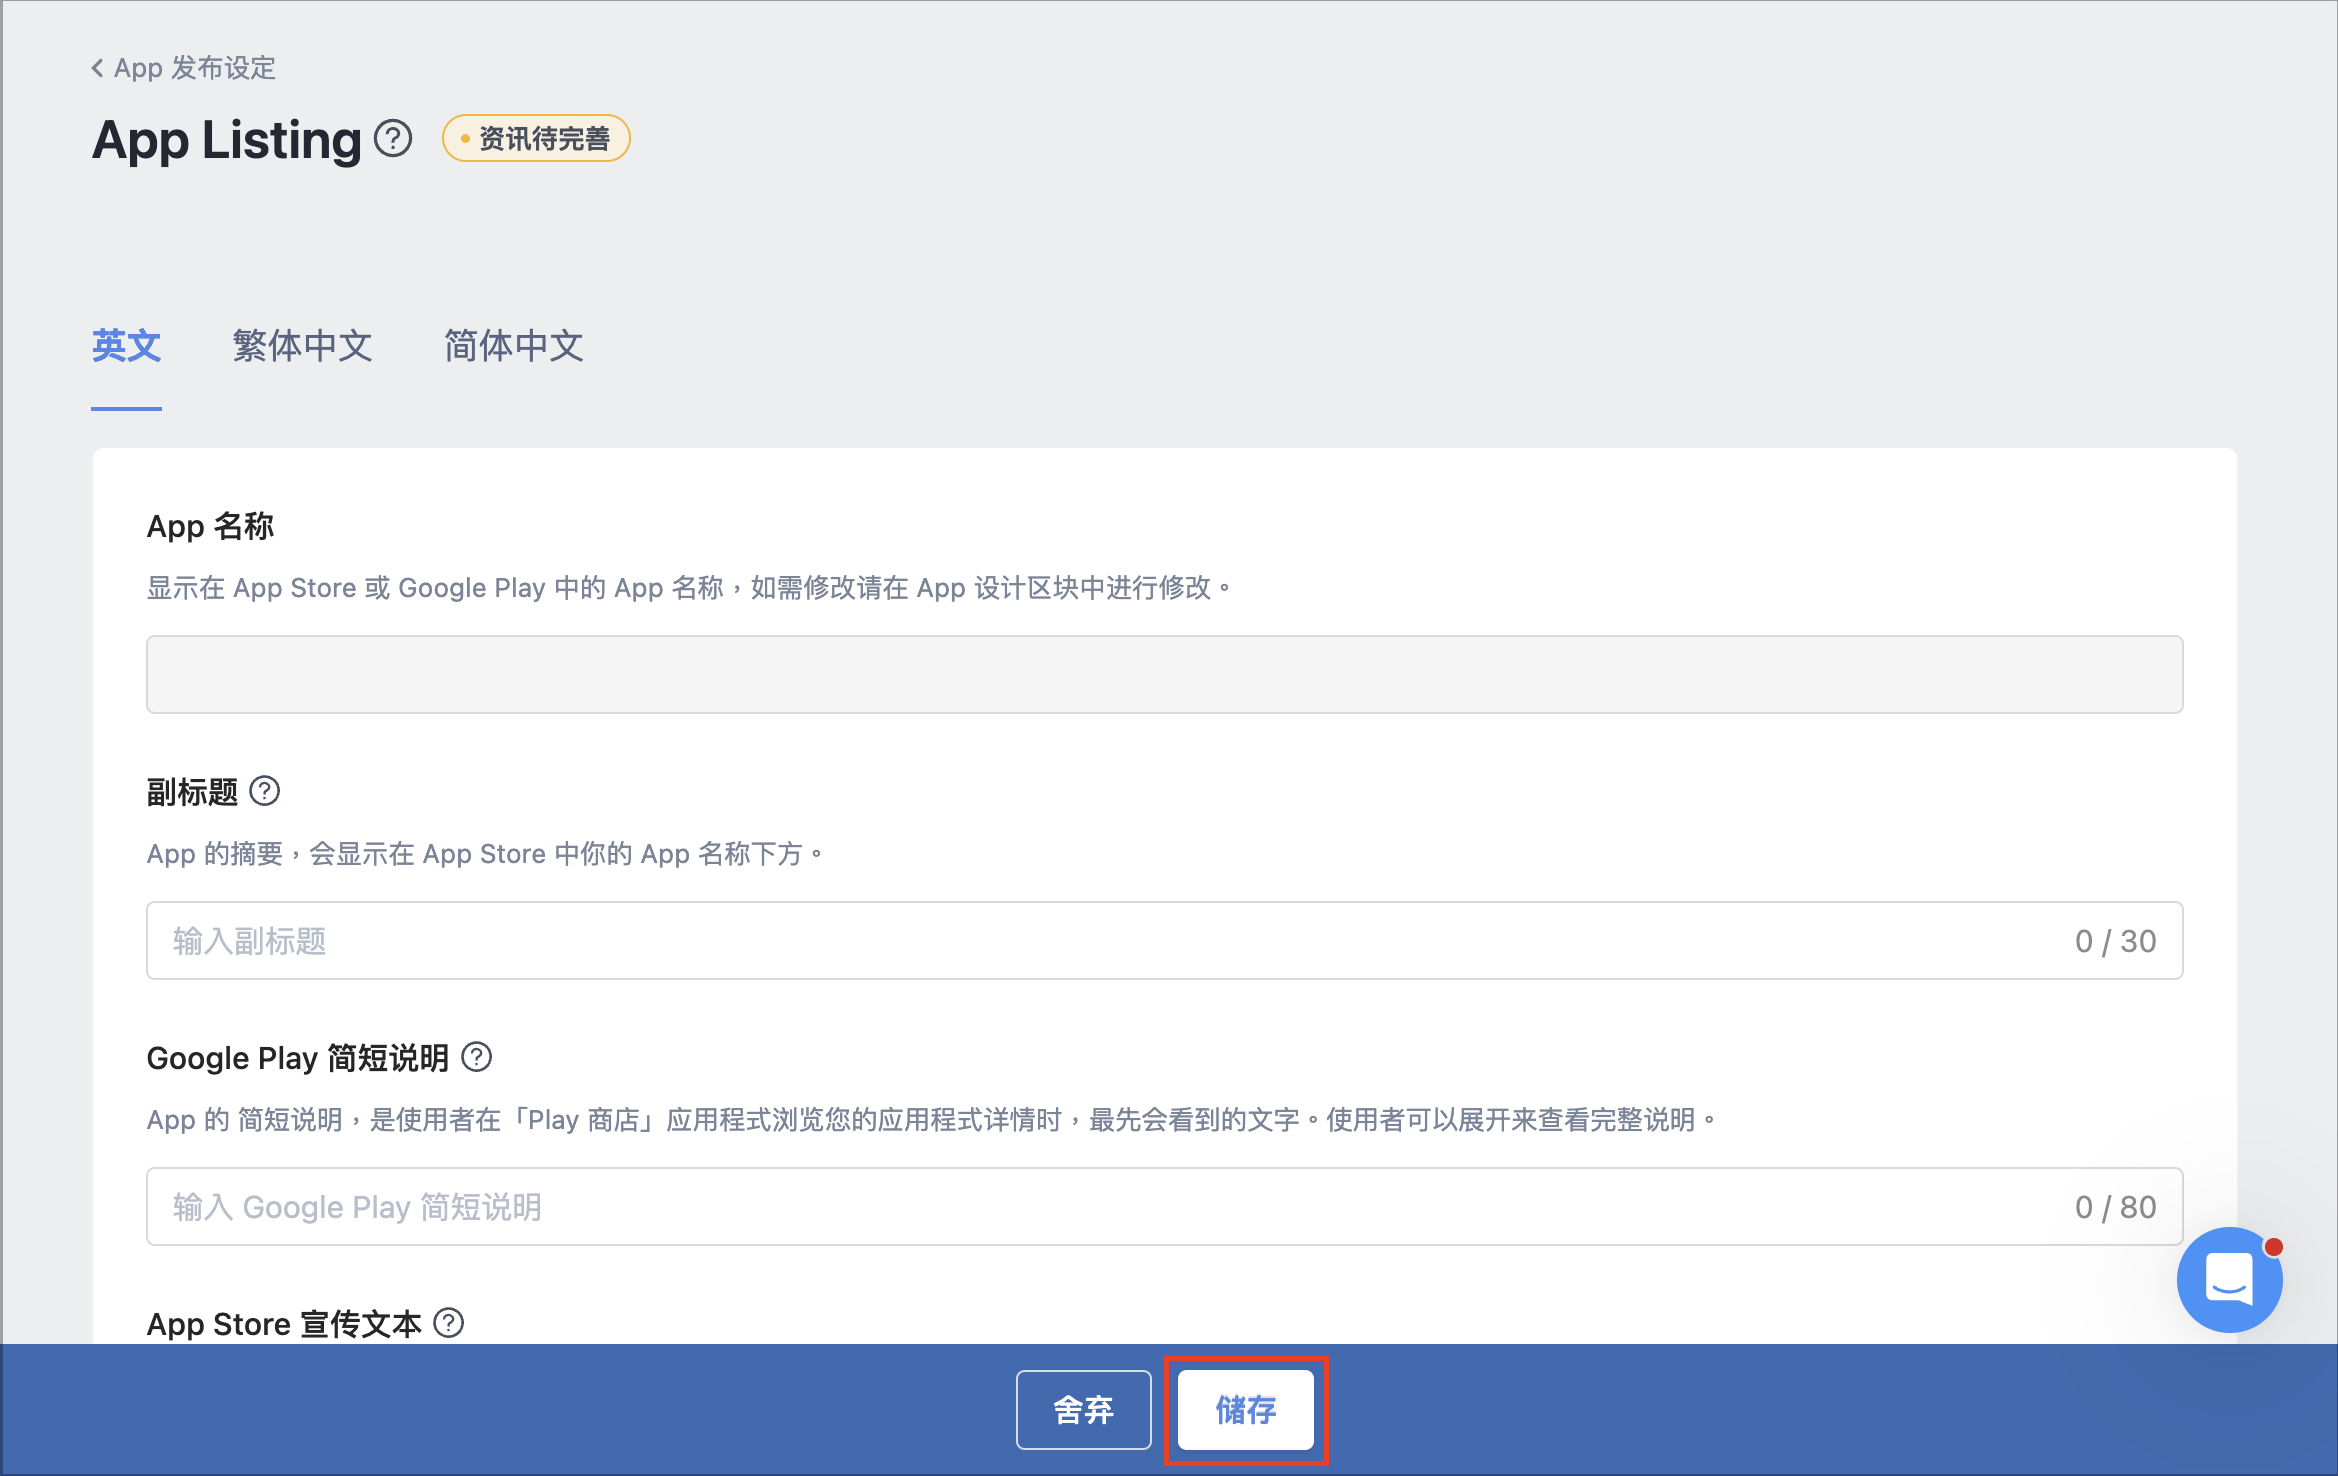
Task: Click the 副标题 section label
Action: pyautogui.click(x=192, y=792)
